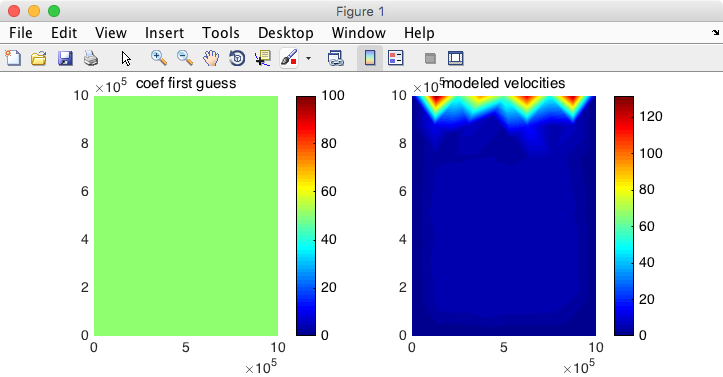723x377 pixels.
Task: Open the Tools menu
Action: (220, 33)
